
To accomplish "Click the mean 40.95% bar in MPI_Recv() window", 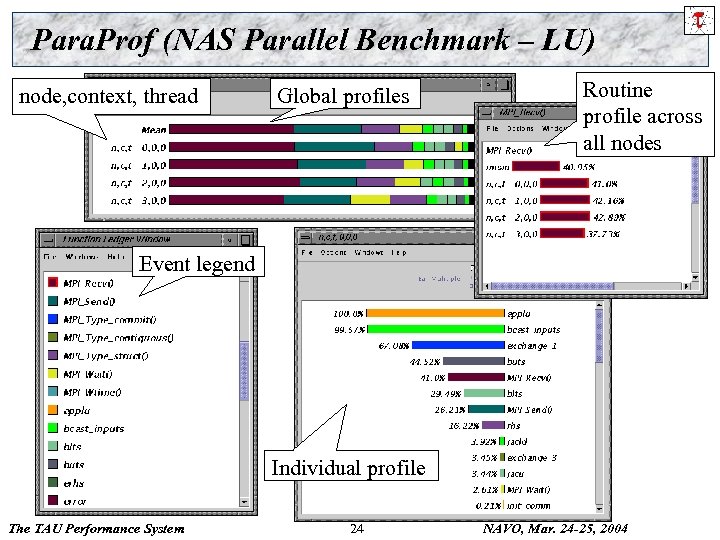I will click(x=535, y=166).
